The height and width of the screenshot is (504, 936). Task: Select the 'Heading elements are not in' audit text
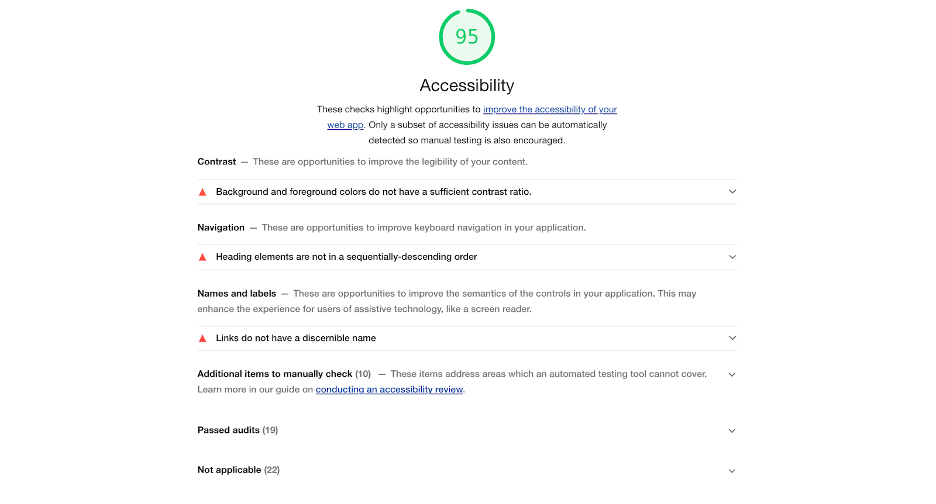(x=346, y=257)
